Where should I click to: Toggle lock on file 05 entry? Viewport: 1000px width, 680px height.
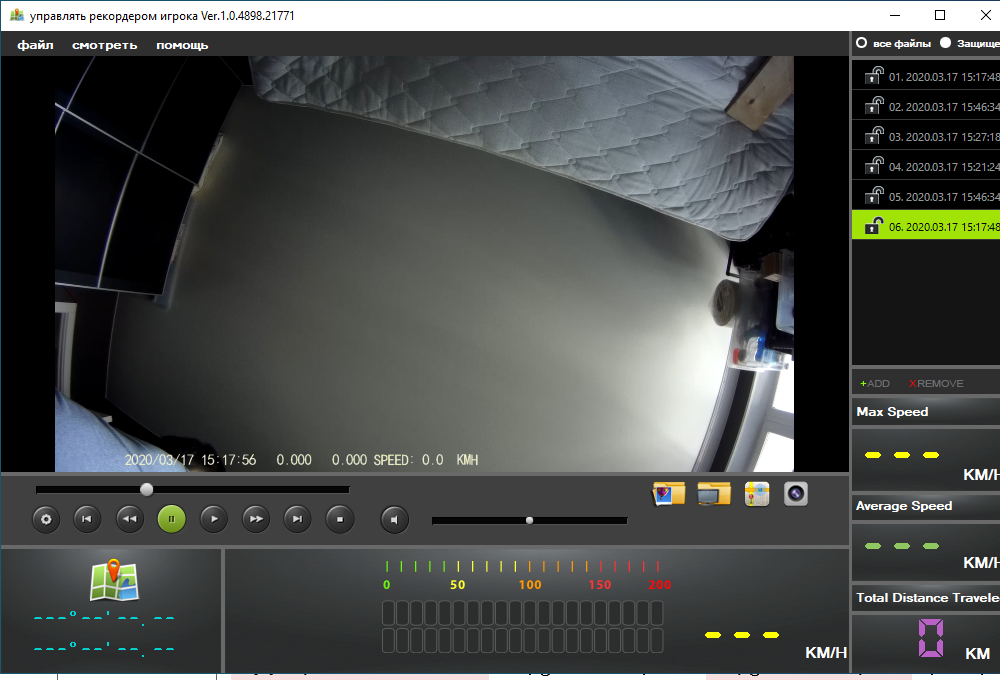click(x=874, y=196)
